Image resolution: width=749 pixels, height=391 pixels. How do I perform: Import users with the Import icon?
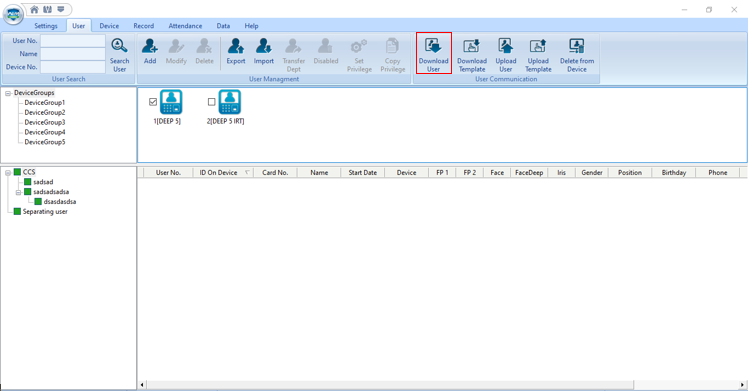click(264, 46)
